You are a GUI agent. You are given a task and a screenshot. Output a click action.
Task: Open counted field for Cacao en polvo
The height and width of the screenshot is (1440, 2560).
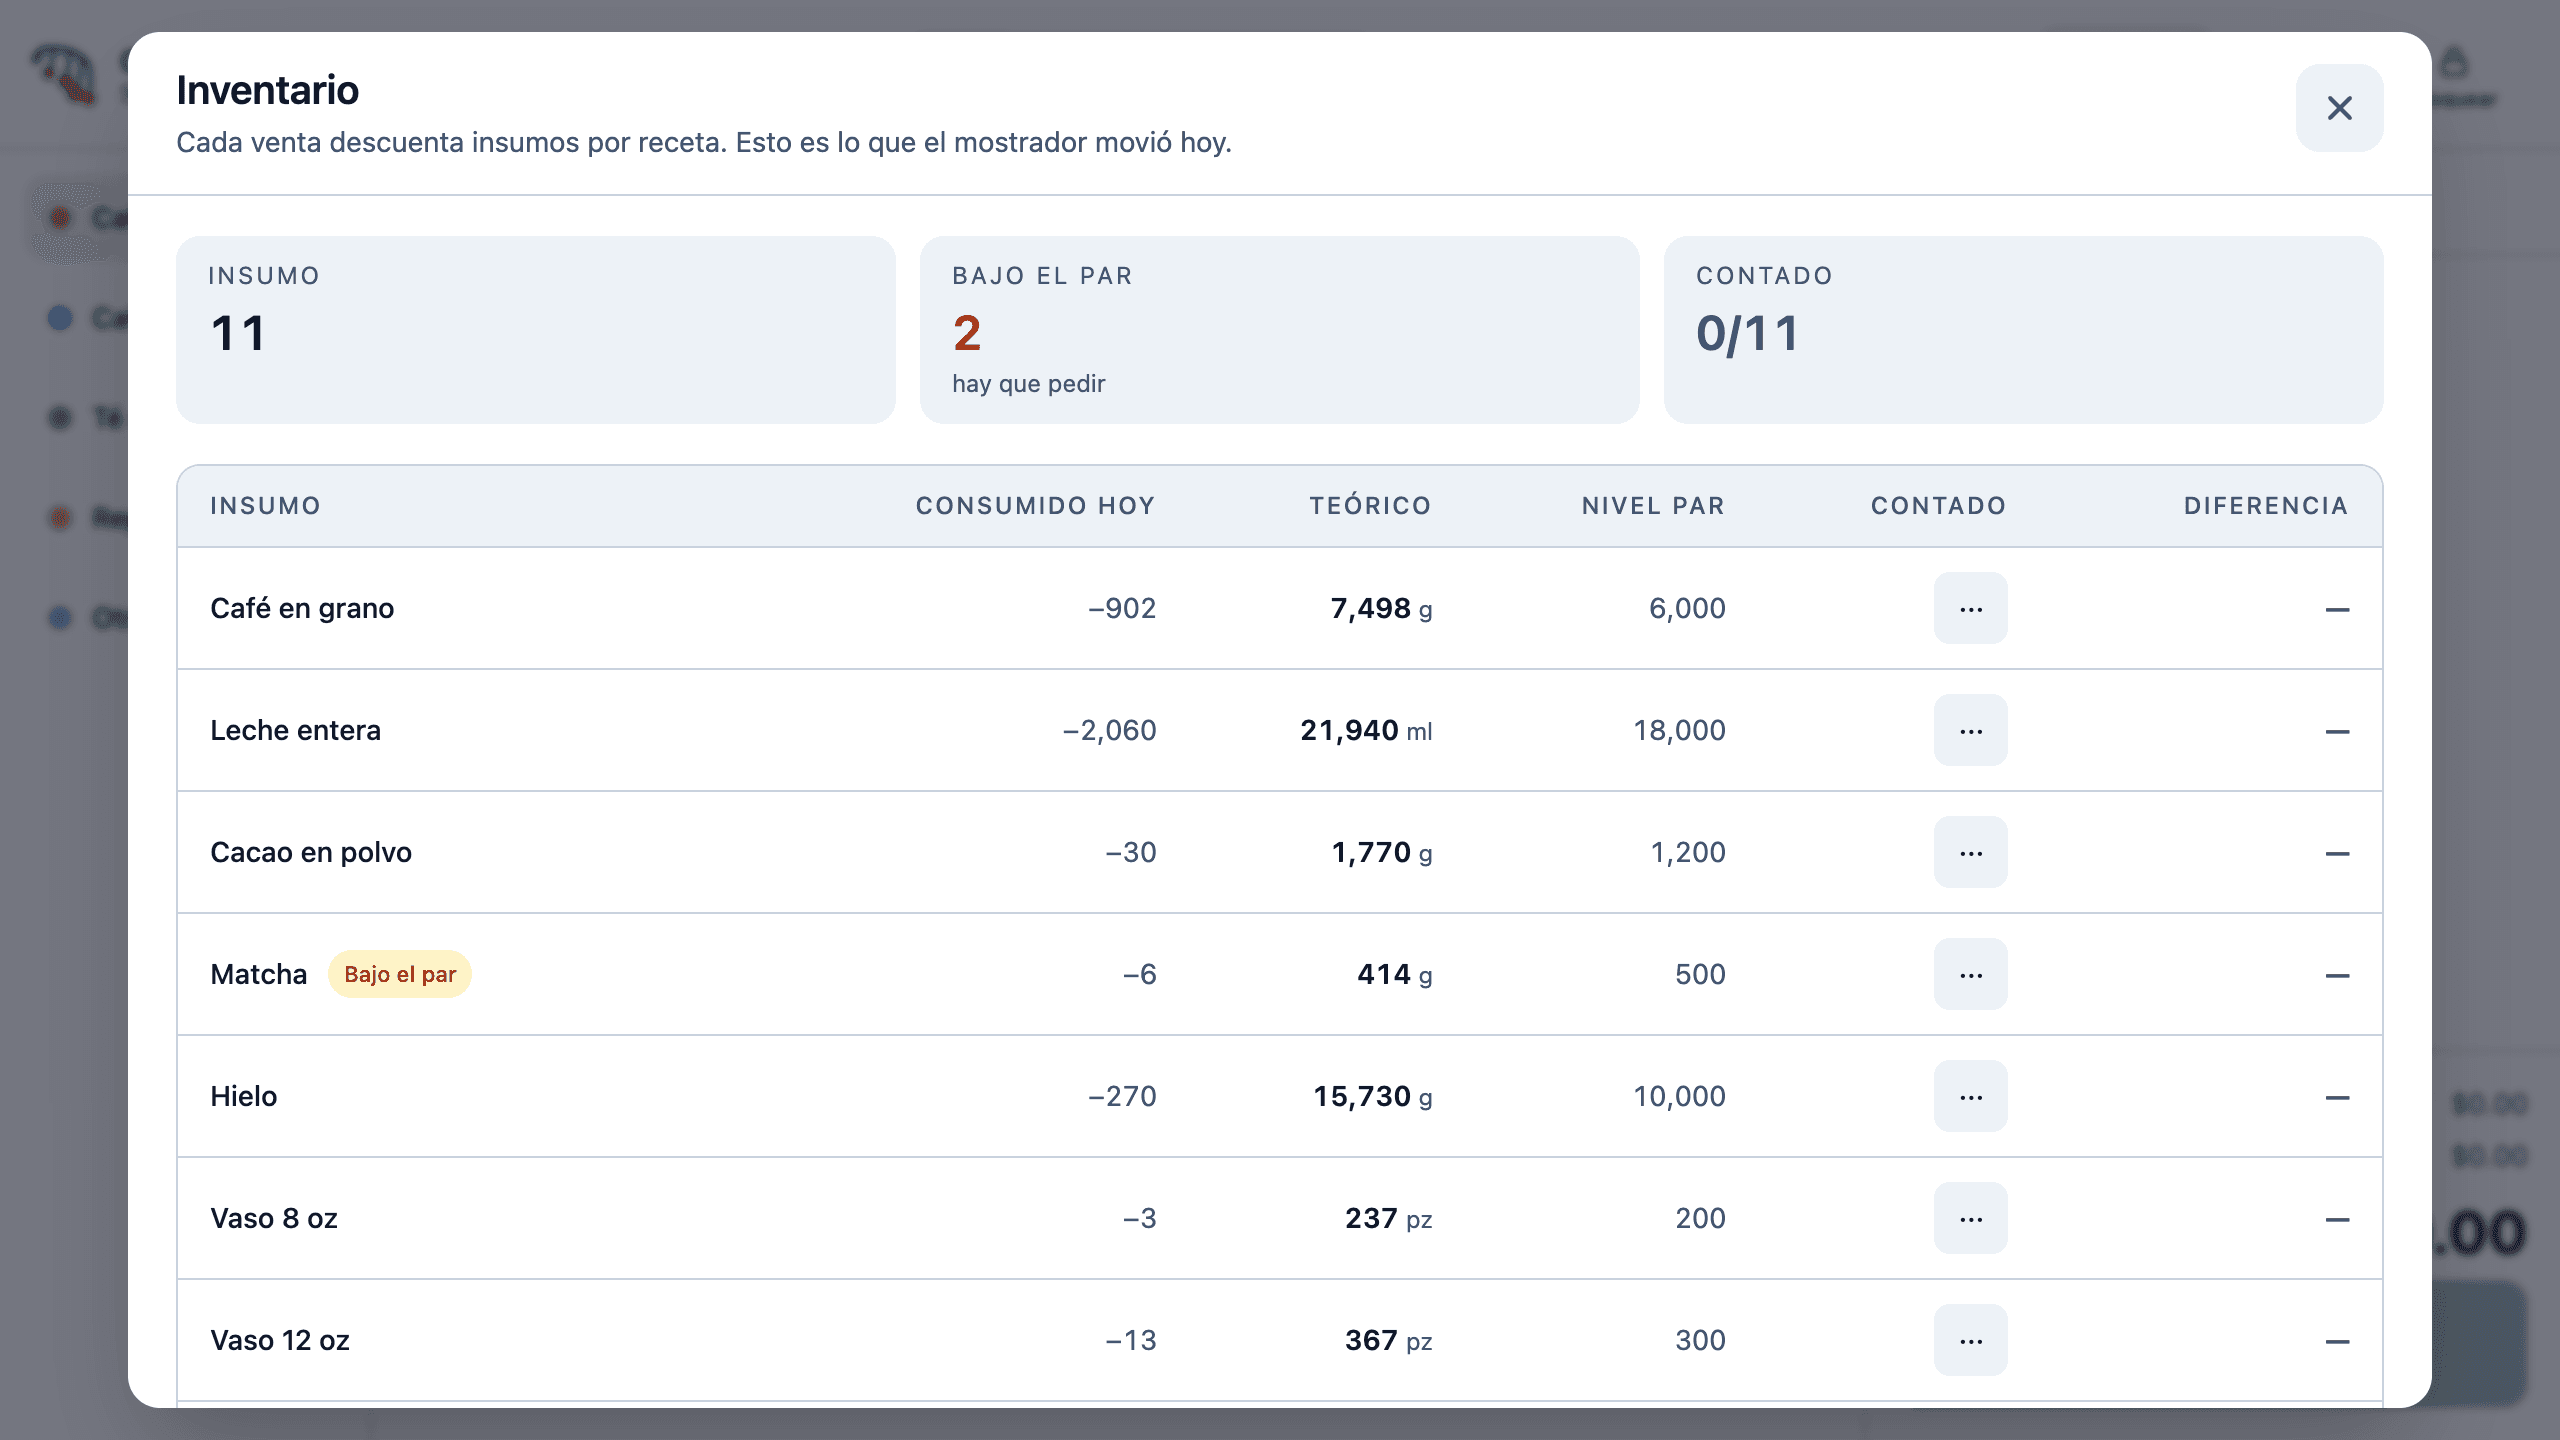tap(1970, 852)
